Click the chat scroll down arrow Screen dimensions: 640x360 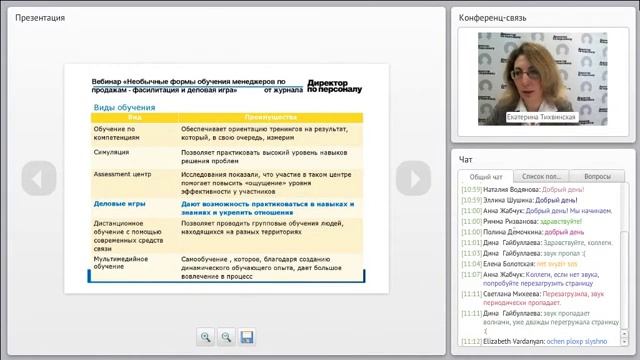pyautogui.click(x=624, y=342)
